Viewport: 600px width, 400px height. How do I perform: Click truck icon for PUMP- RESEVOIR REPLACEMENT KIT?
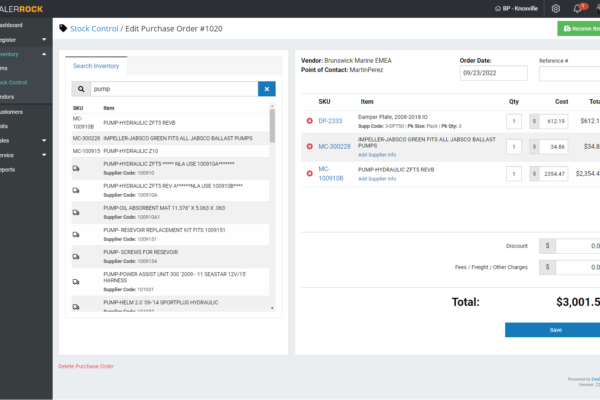(x=76, y=235)
